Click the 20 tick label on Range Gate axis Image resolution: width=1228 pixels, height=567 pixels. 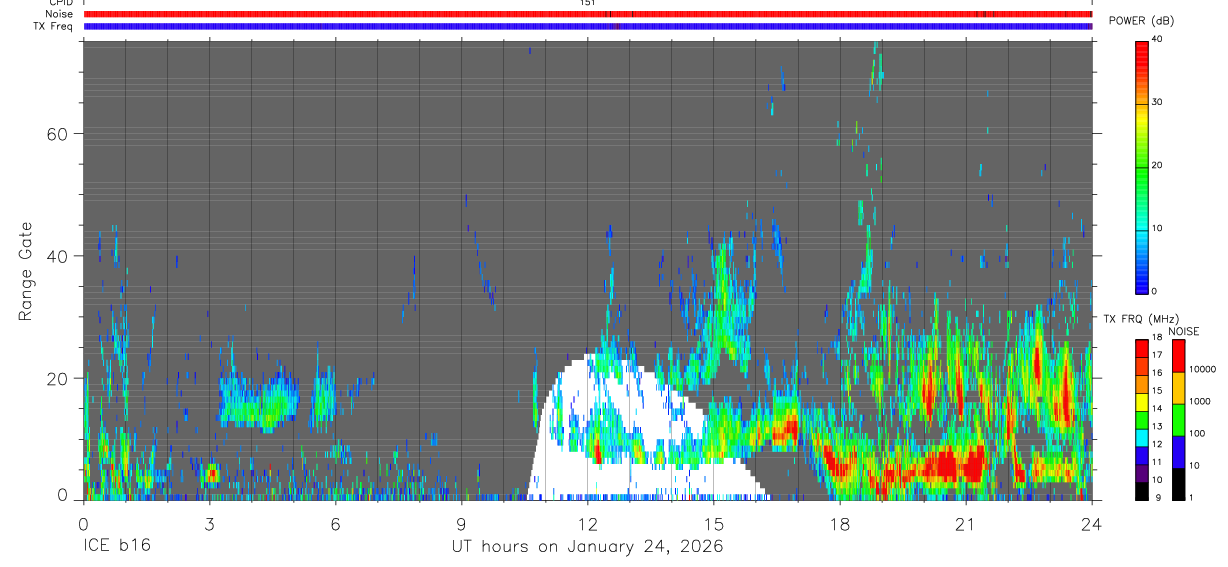[59, 378]
